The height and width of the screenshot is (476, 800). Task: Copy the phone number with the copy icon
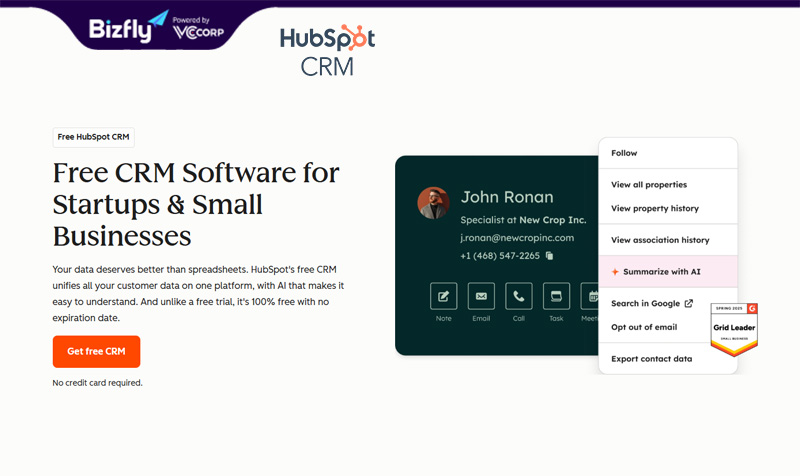pyautogui.click(x=549, y=256)
